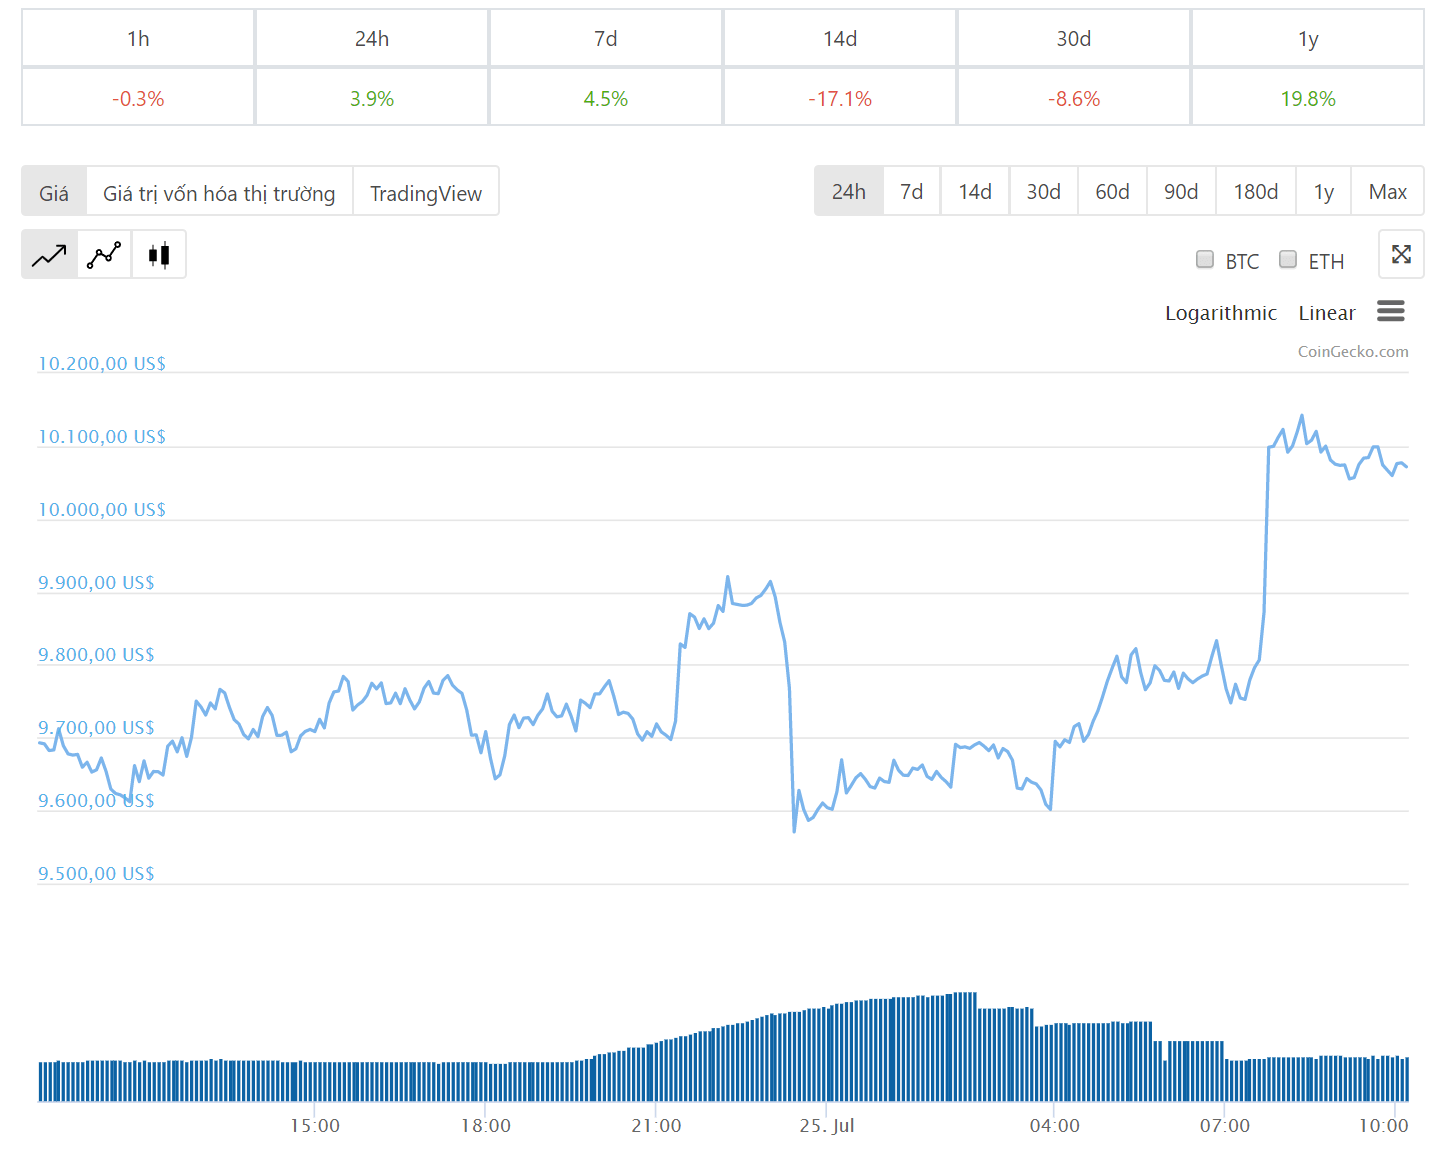Select the 24h chart range

point(849,191)
